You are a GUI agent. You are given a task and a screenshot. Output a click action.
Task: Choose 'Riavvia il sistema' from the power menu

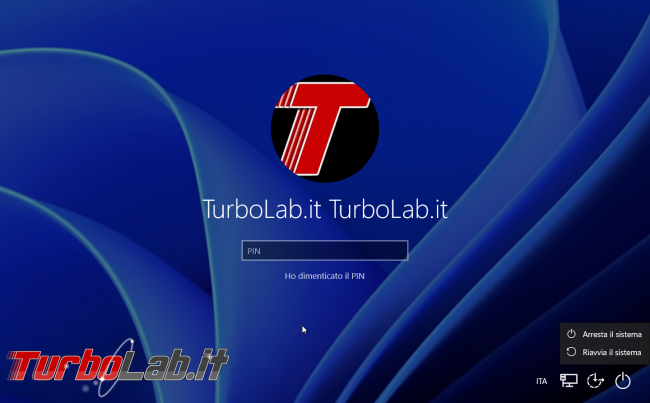[605, 352]
